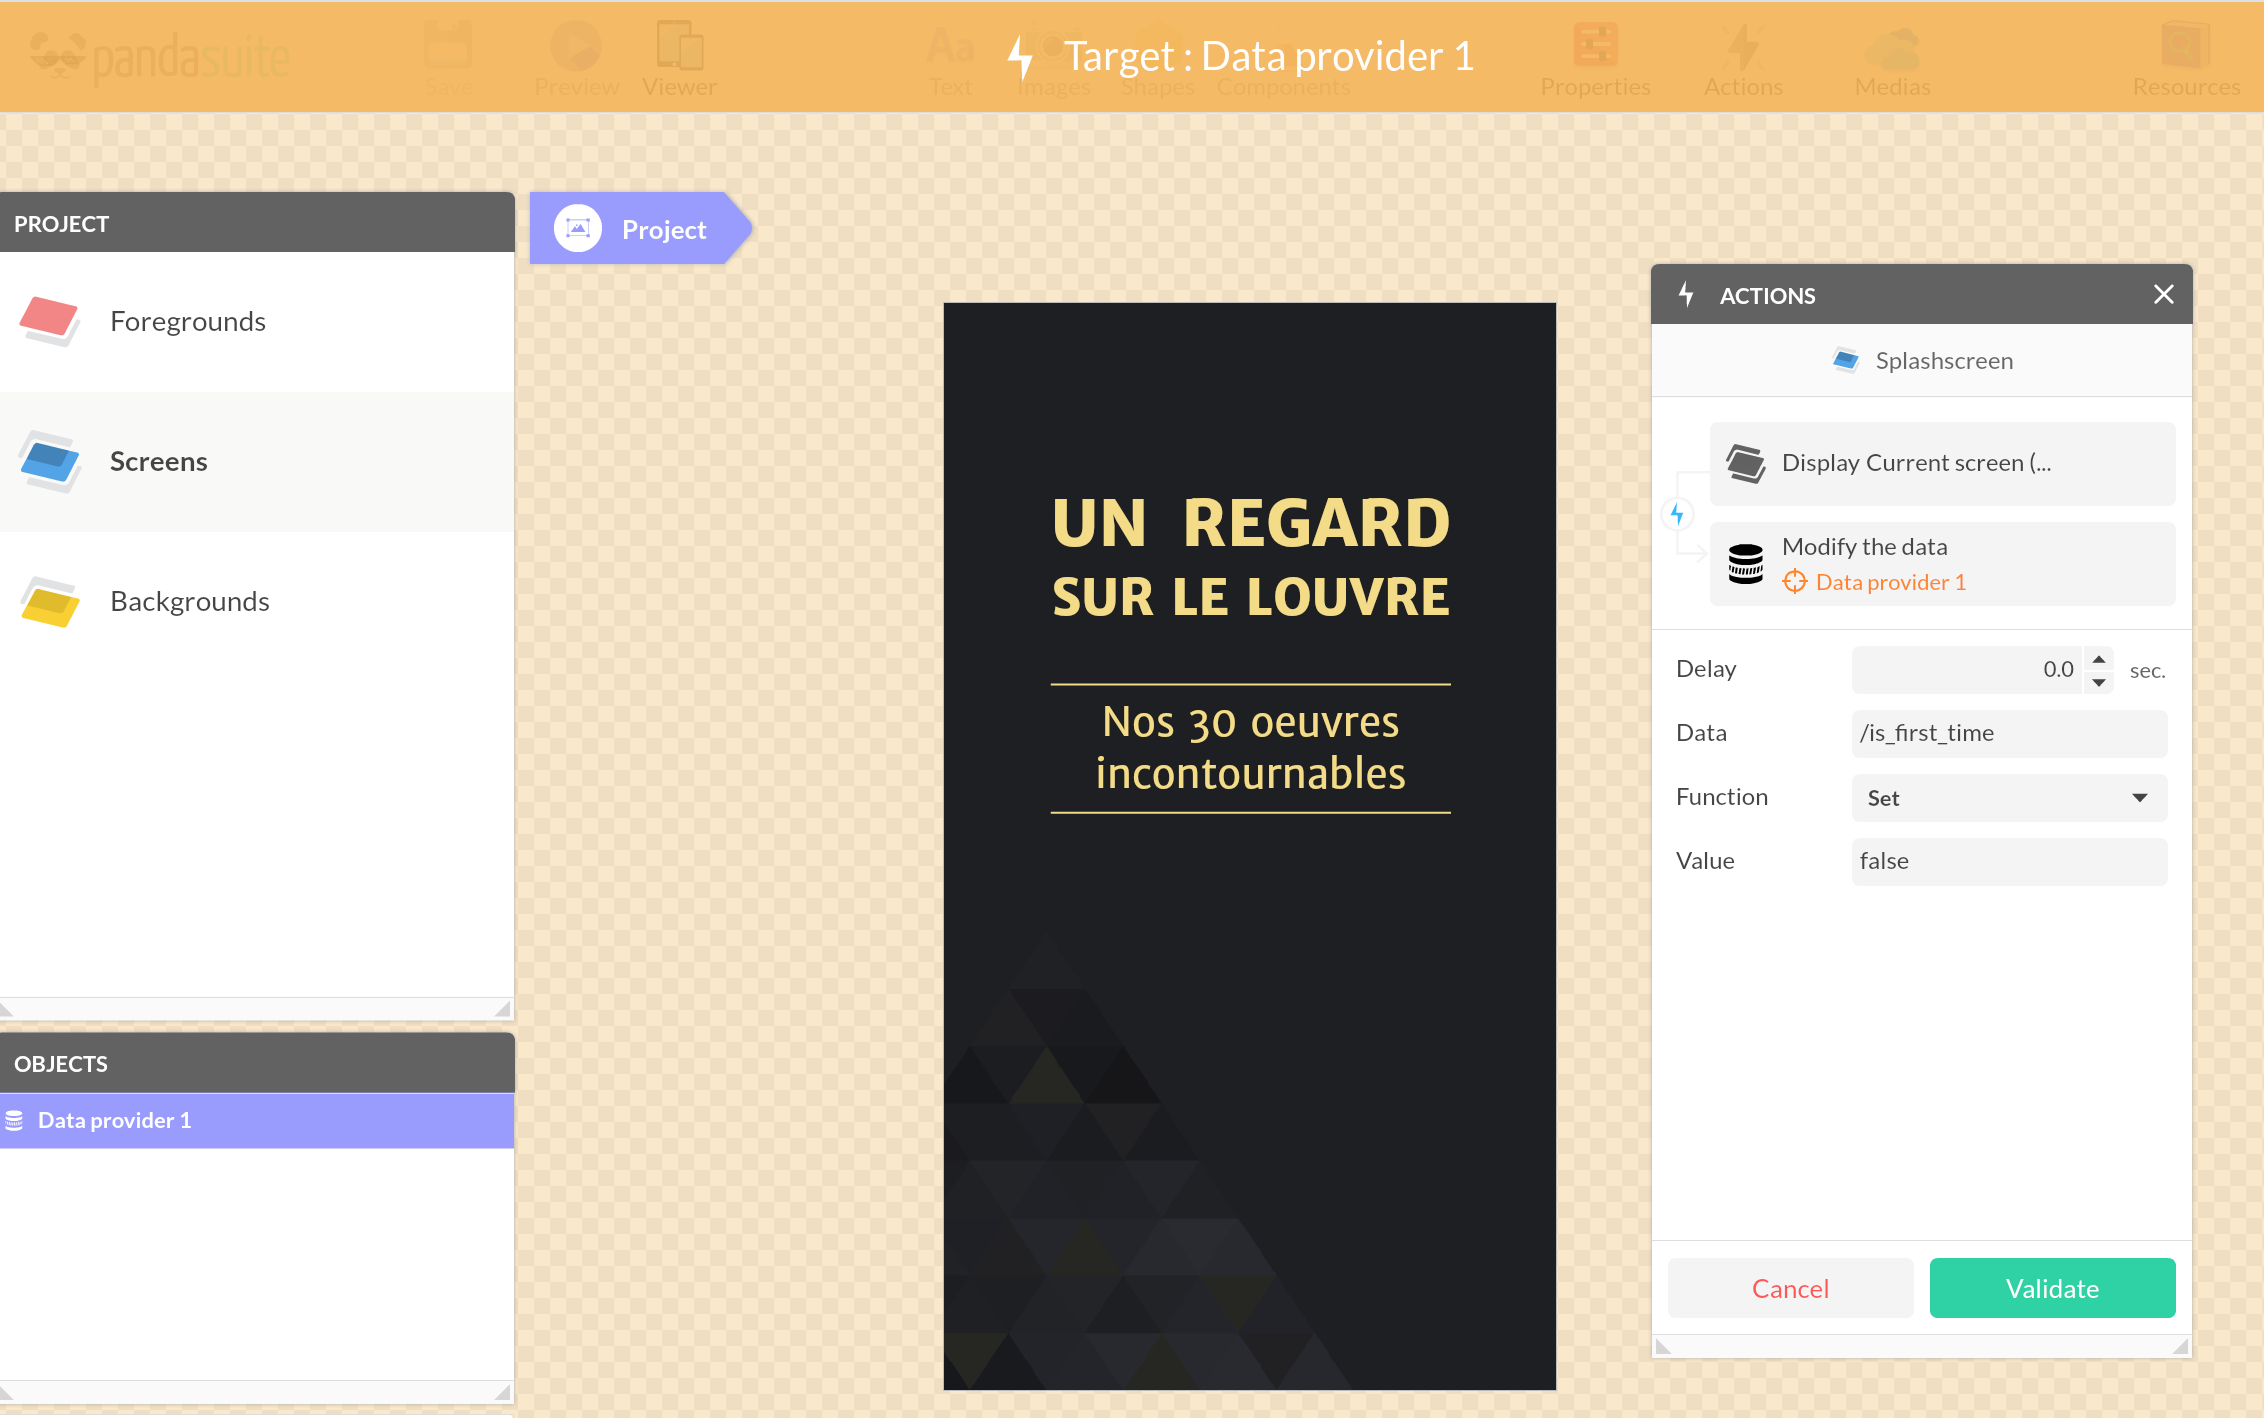
Task: Click the blue Screens layer icon
Action: pyautogui.click(x=49, y=461)
